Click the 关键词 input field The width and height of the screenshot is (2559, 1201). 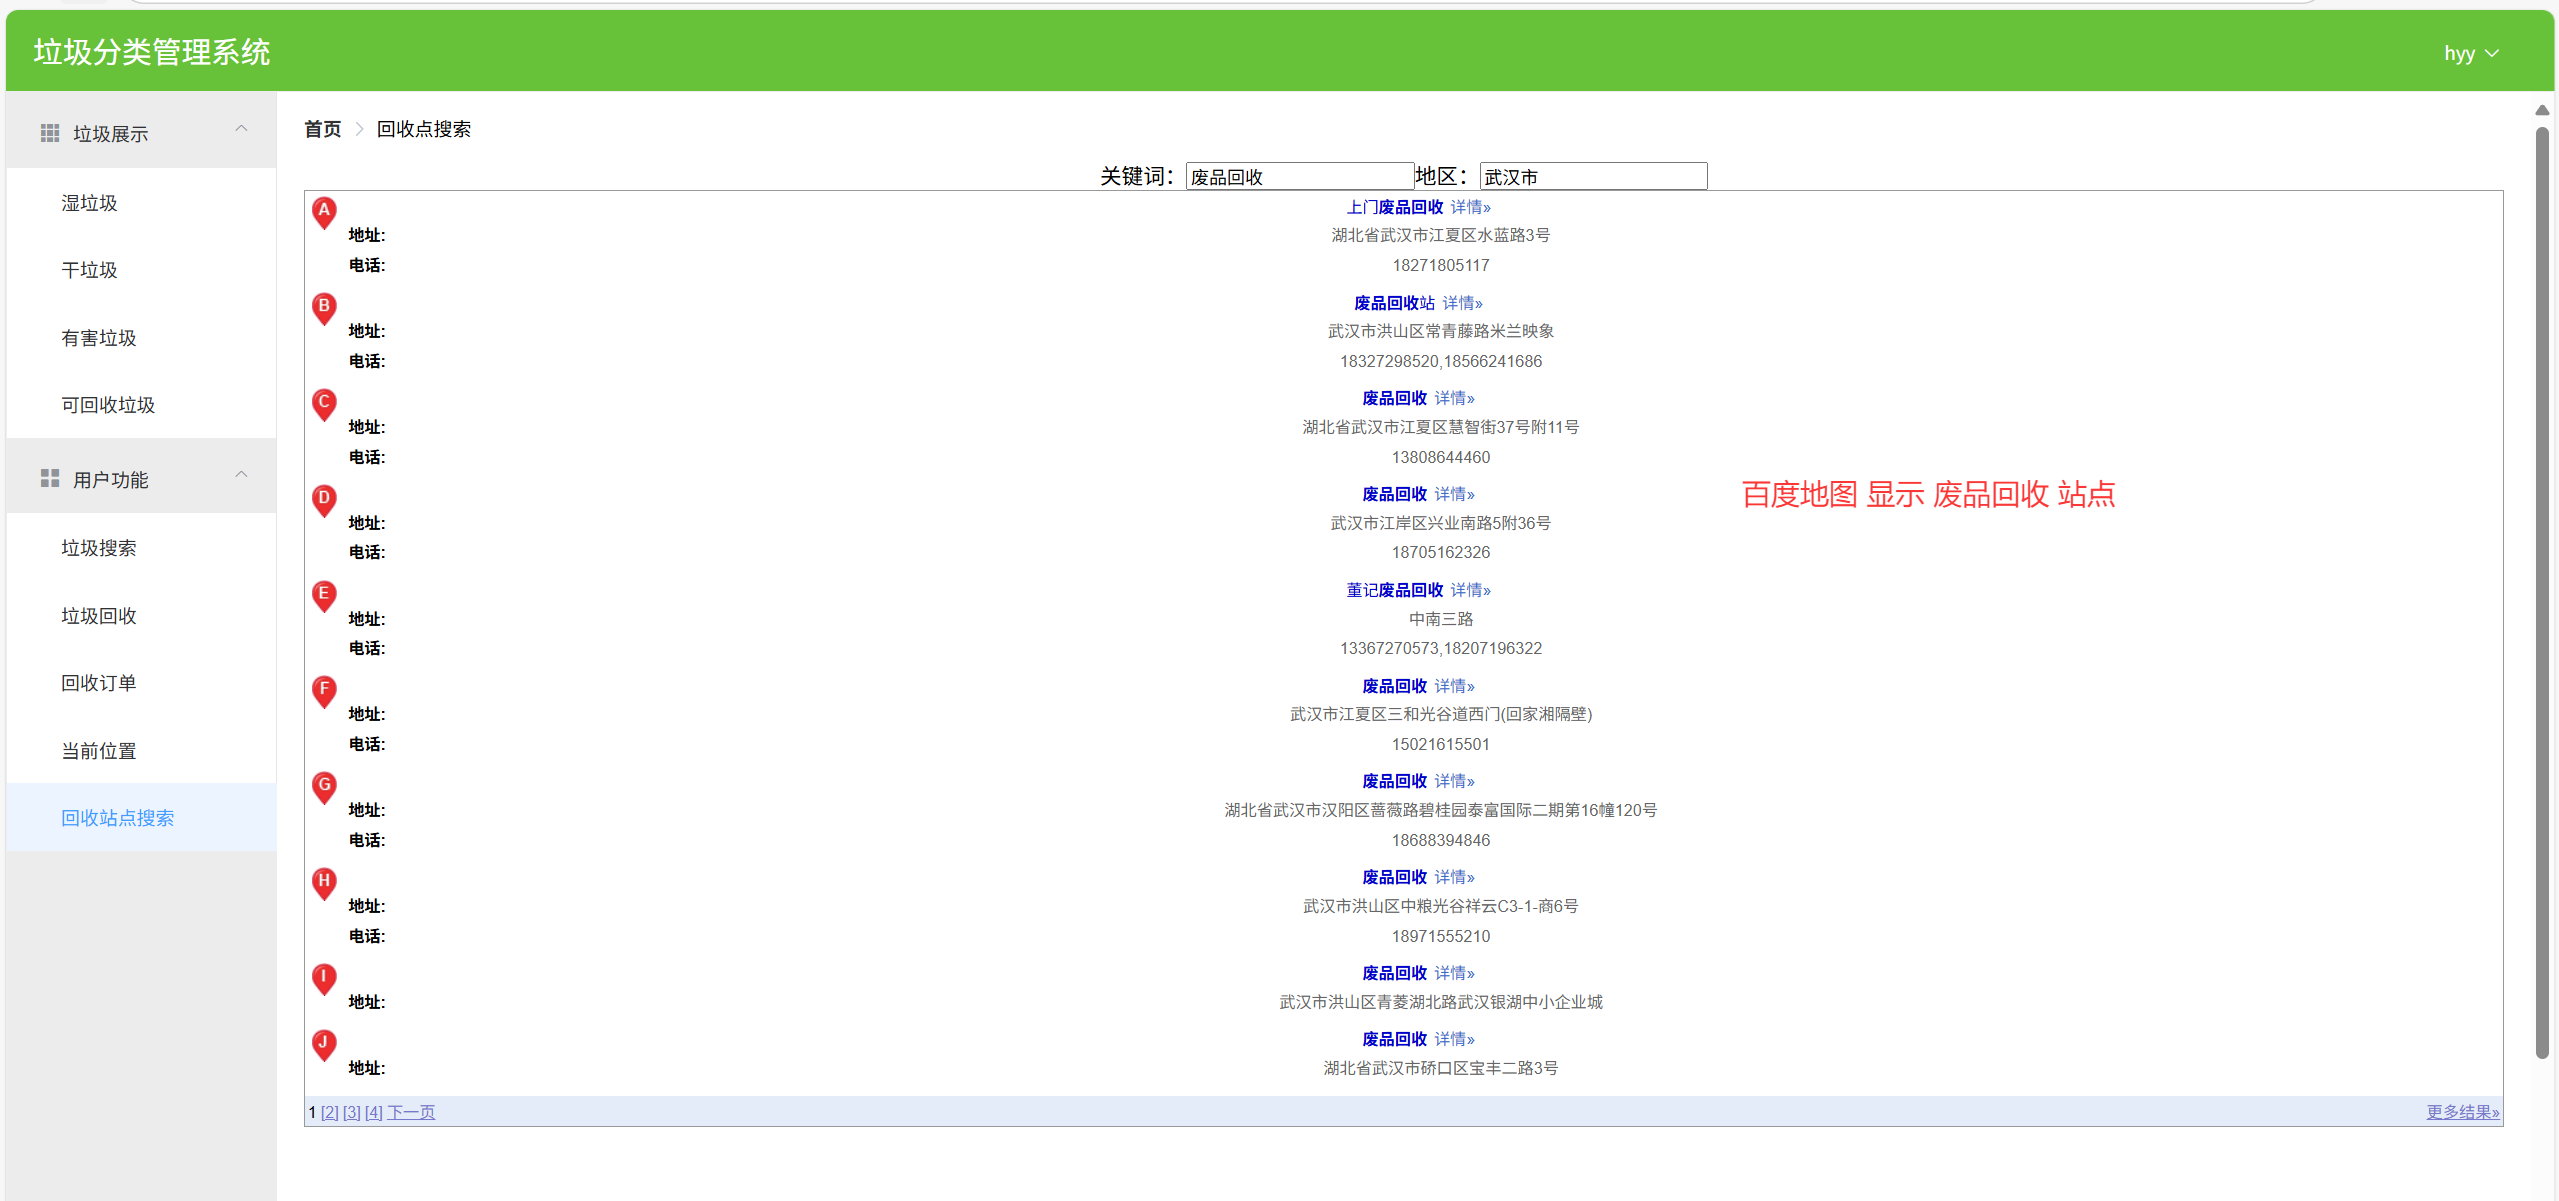(x=1298, y=177)
